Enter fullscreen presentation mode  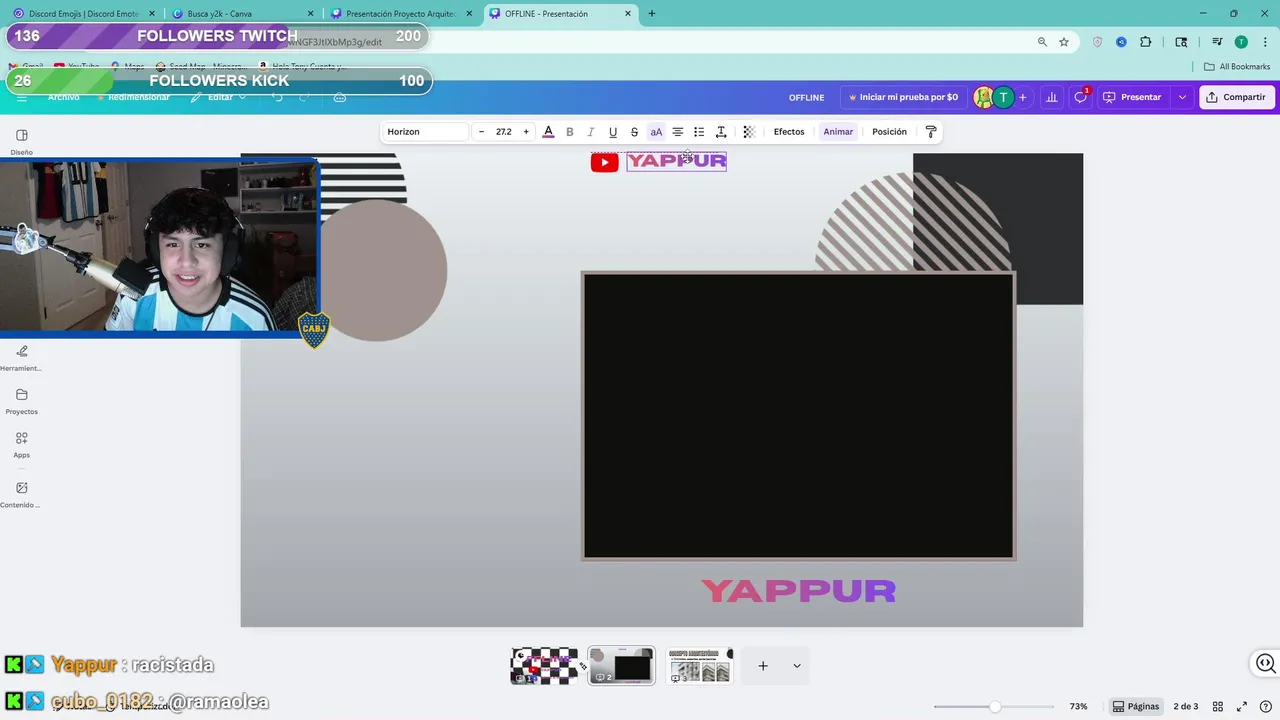tap(1242, 707)
